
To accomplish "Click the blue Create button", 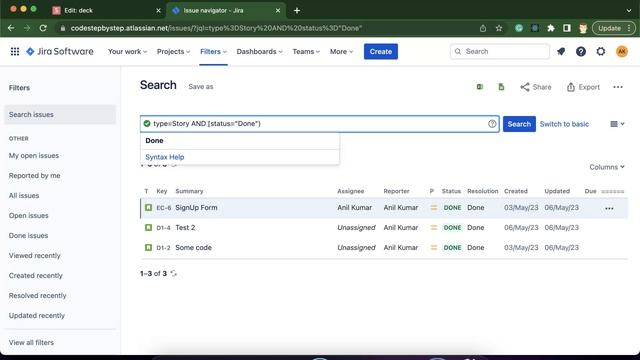I will pyautogui.click(x=381, y=51).
